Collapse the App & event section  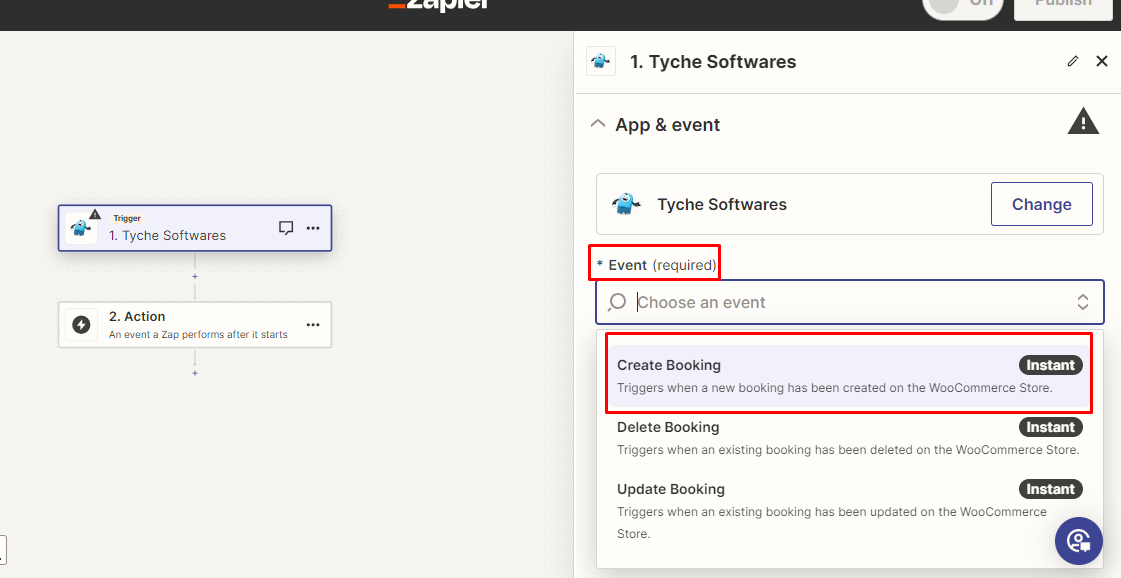pos(598,124)
